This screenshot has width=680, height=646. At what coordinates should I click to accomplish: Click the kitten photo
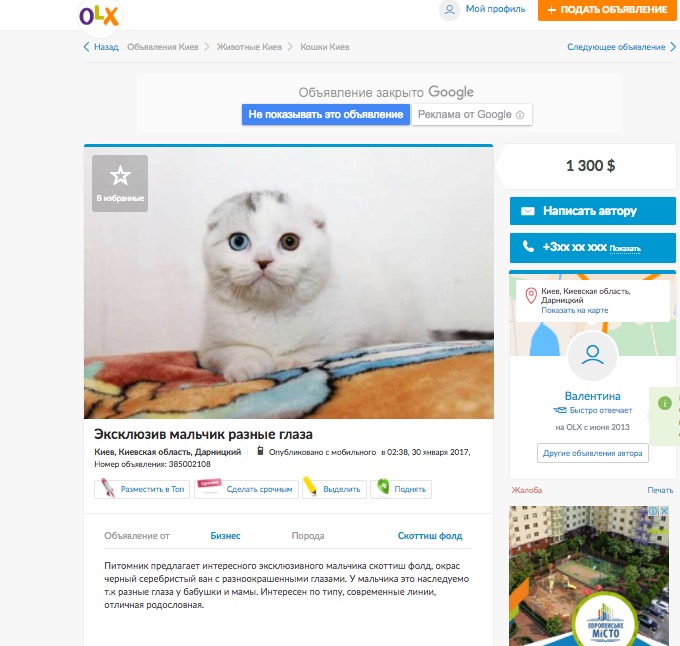pyautogui.click(x=289, y=283)
